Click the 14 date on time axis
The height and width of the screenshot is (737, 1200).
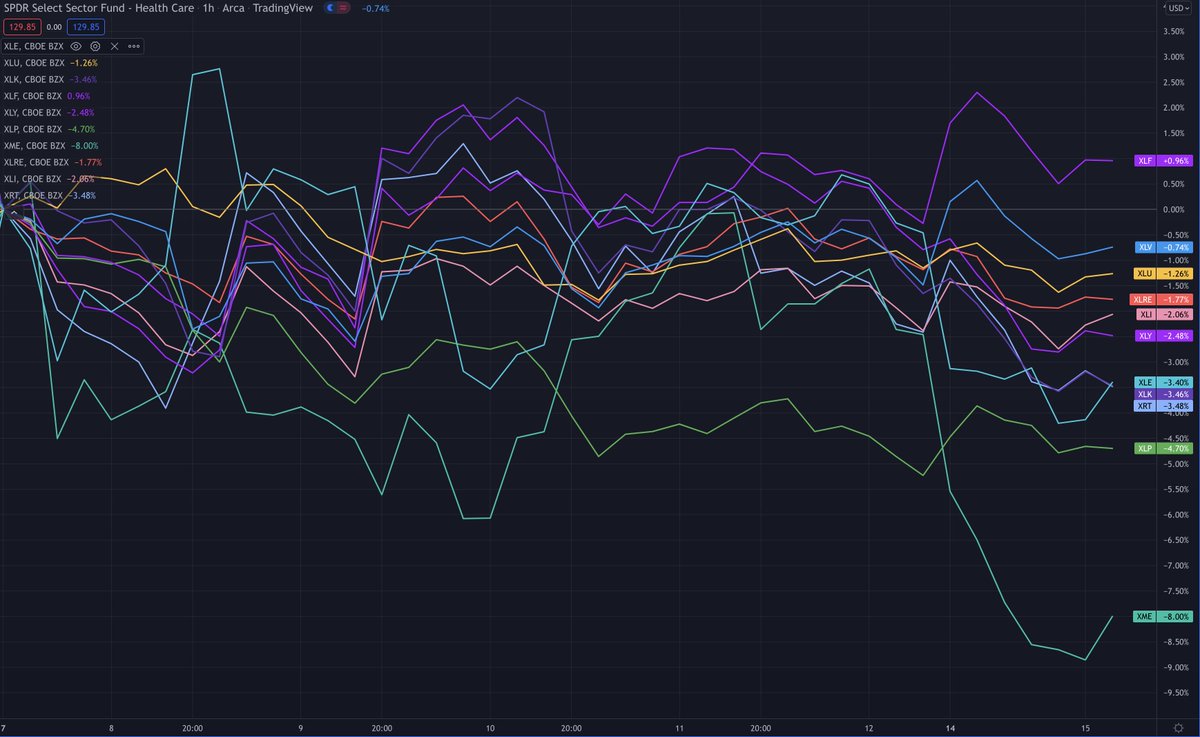point(949,728)
